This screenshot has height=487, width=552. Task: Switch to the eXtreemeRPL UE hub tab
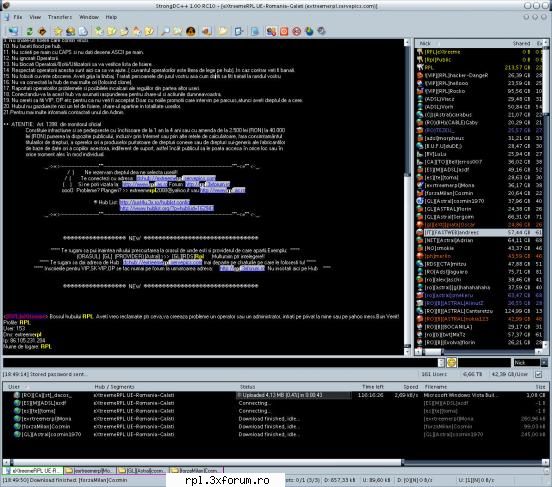click(32, 470)
